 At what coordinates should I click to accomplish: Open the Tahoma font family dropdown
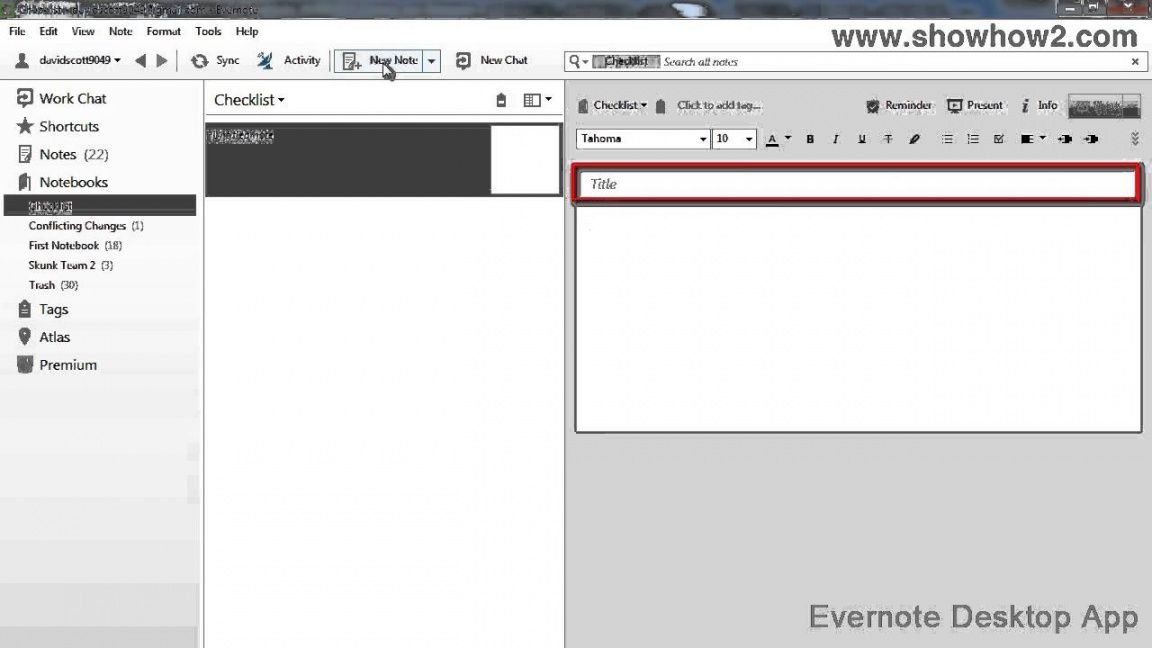[x=703, y=140]
